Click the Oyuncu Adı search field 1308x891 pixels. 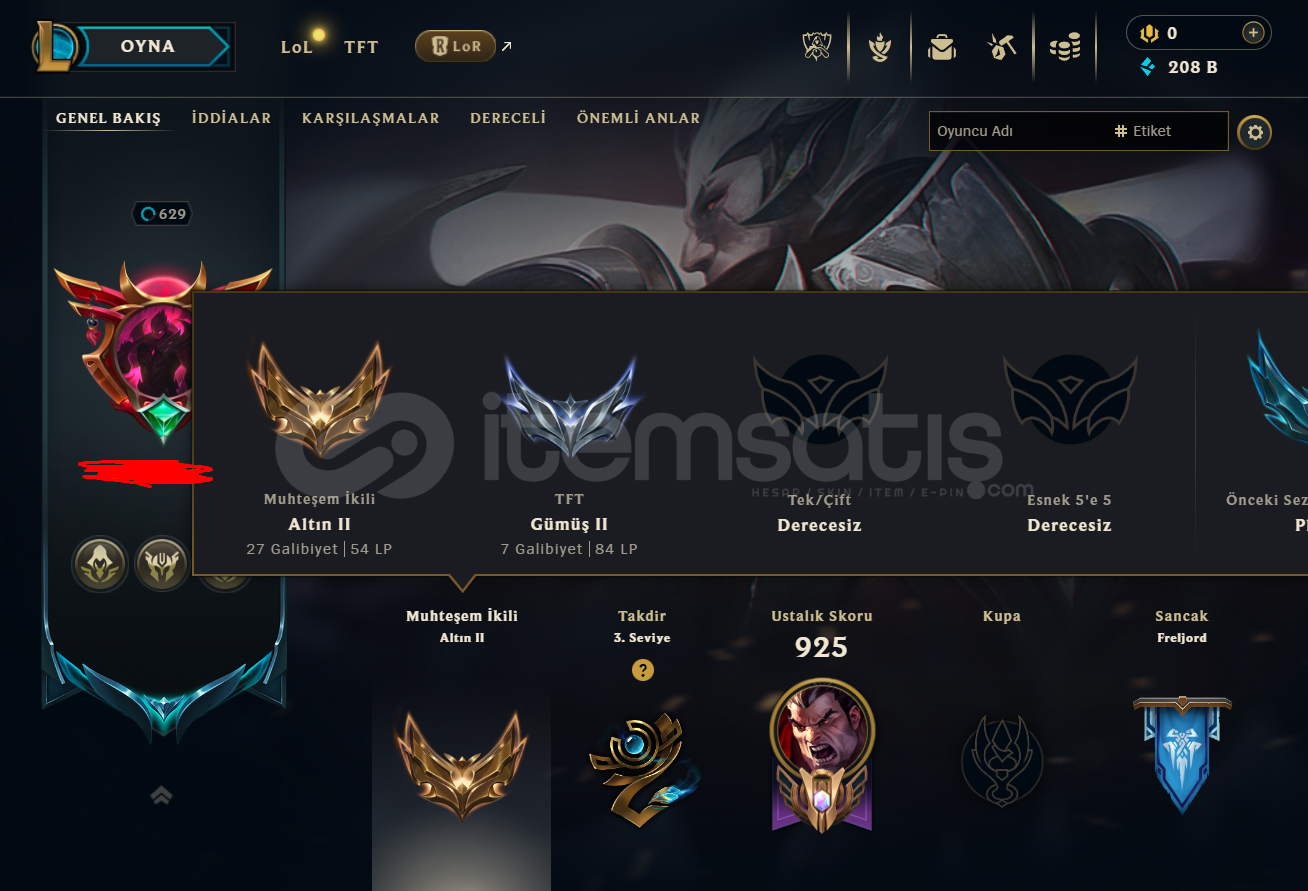[1020, 131]
